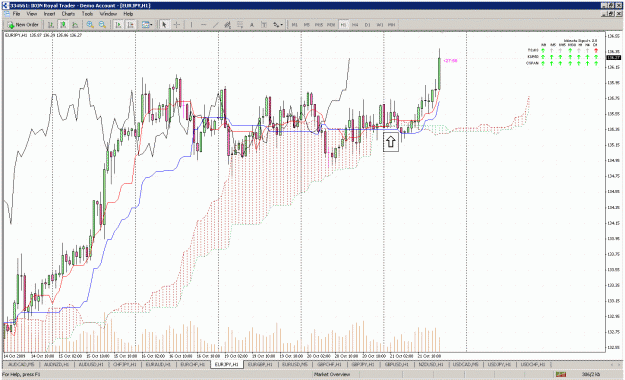The height and width of the screenshot is (380, 625).
Task: Switch timeframe to M1
Action: pos(295,25)
